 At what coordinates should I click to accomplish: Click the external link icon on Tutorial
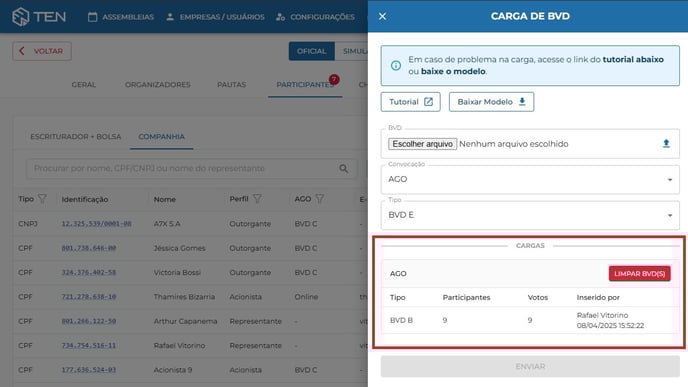coord(428,102)
